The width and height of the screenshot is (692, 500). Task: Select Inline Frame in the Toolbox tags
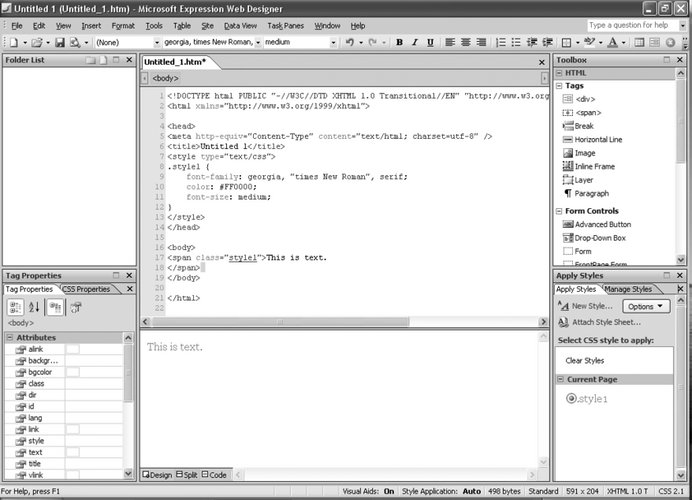click(594, 166)
